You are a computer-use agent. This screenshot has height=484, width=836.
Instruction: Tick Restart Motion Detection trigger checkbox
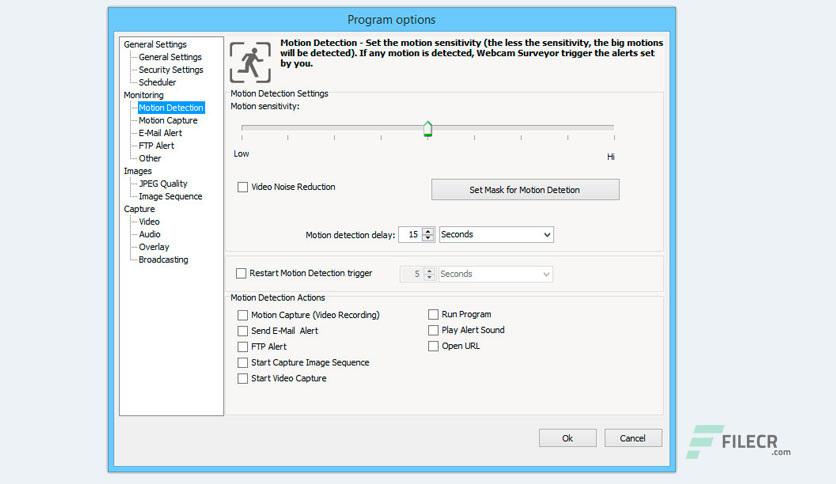[x=241, y=273]
